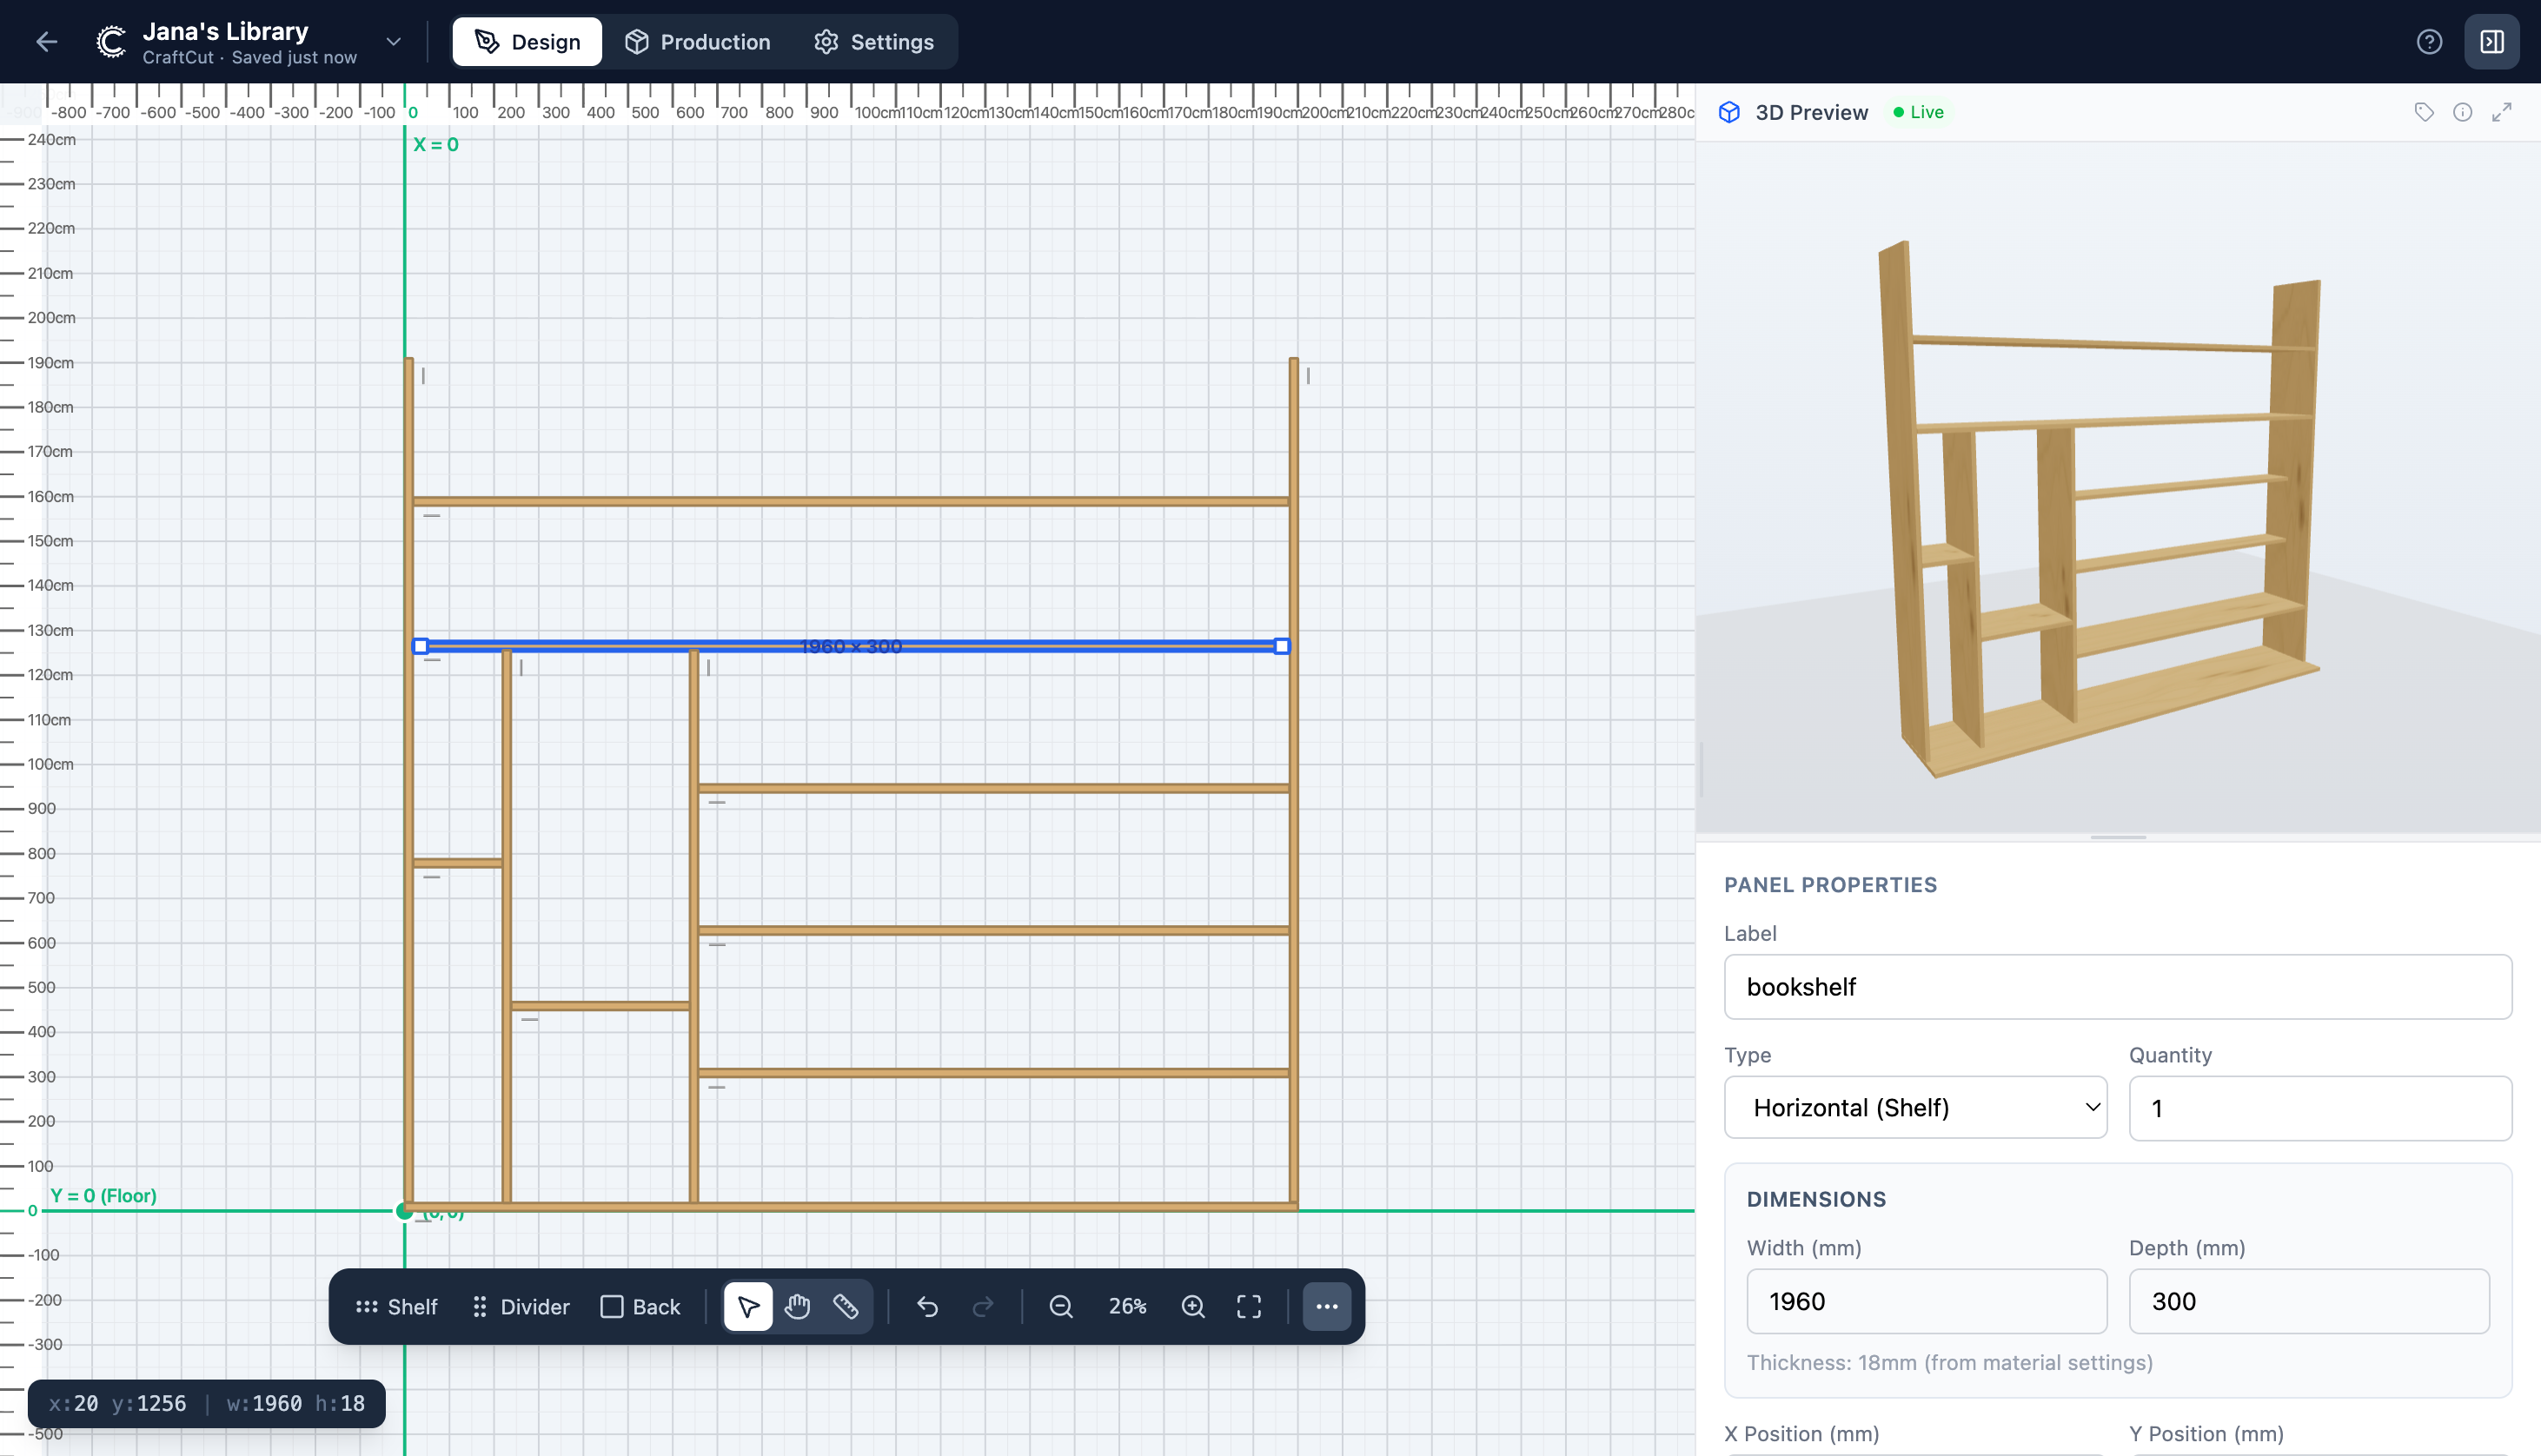2541x1456 pixels.
Task: Open the more options menu in canvas toolbar
Action: pyautogui.click(x=1326, y=1306)
